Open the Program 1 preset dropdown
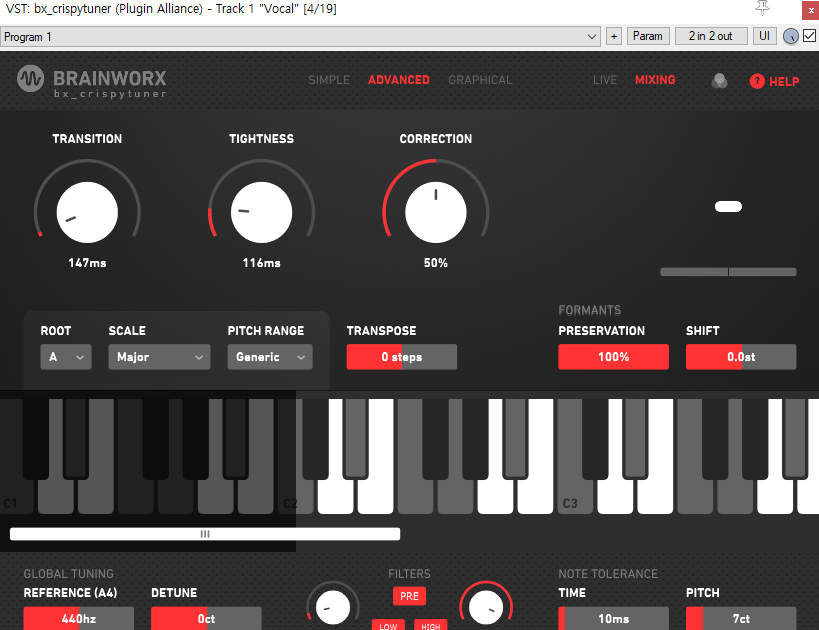 pyautogui.click(x=300, y=37)
